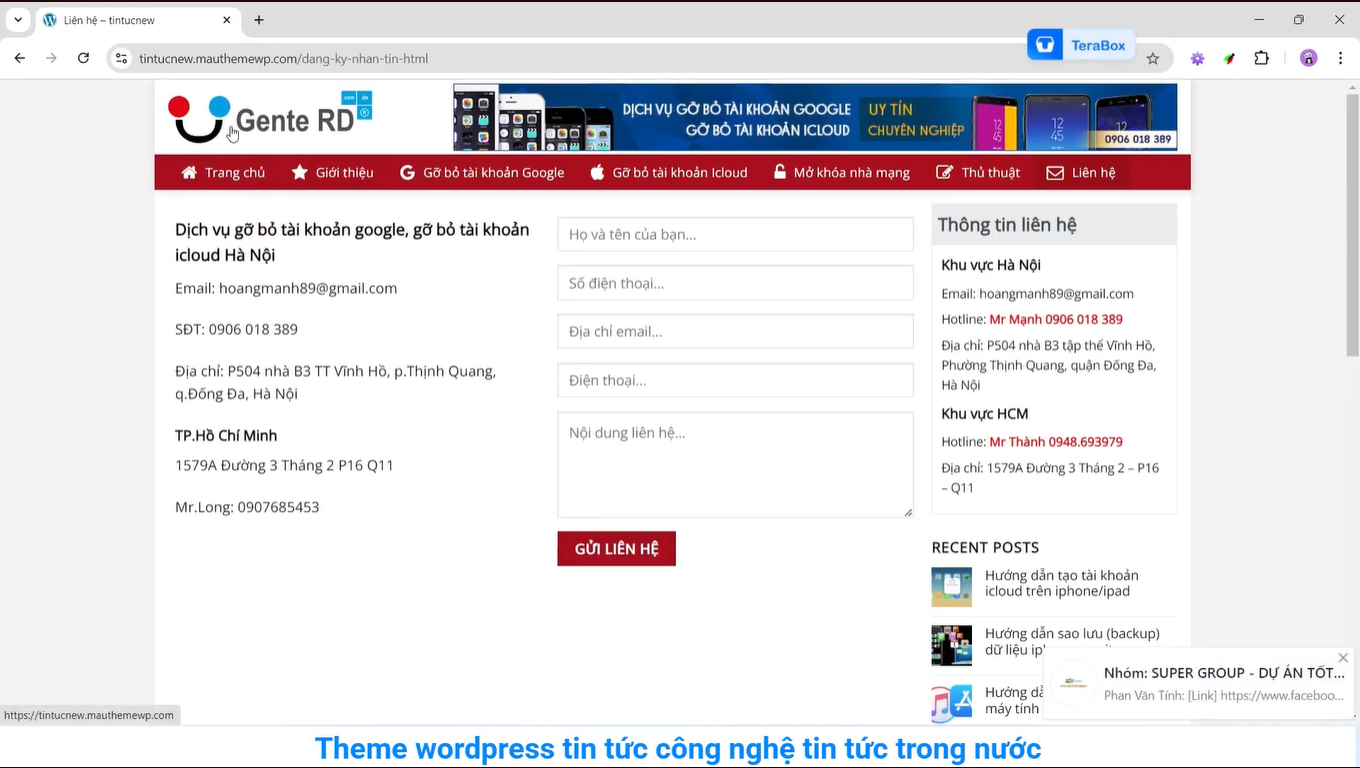Open the TeraBox extension button

[1081, 45]
